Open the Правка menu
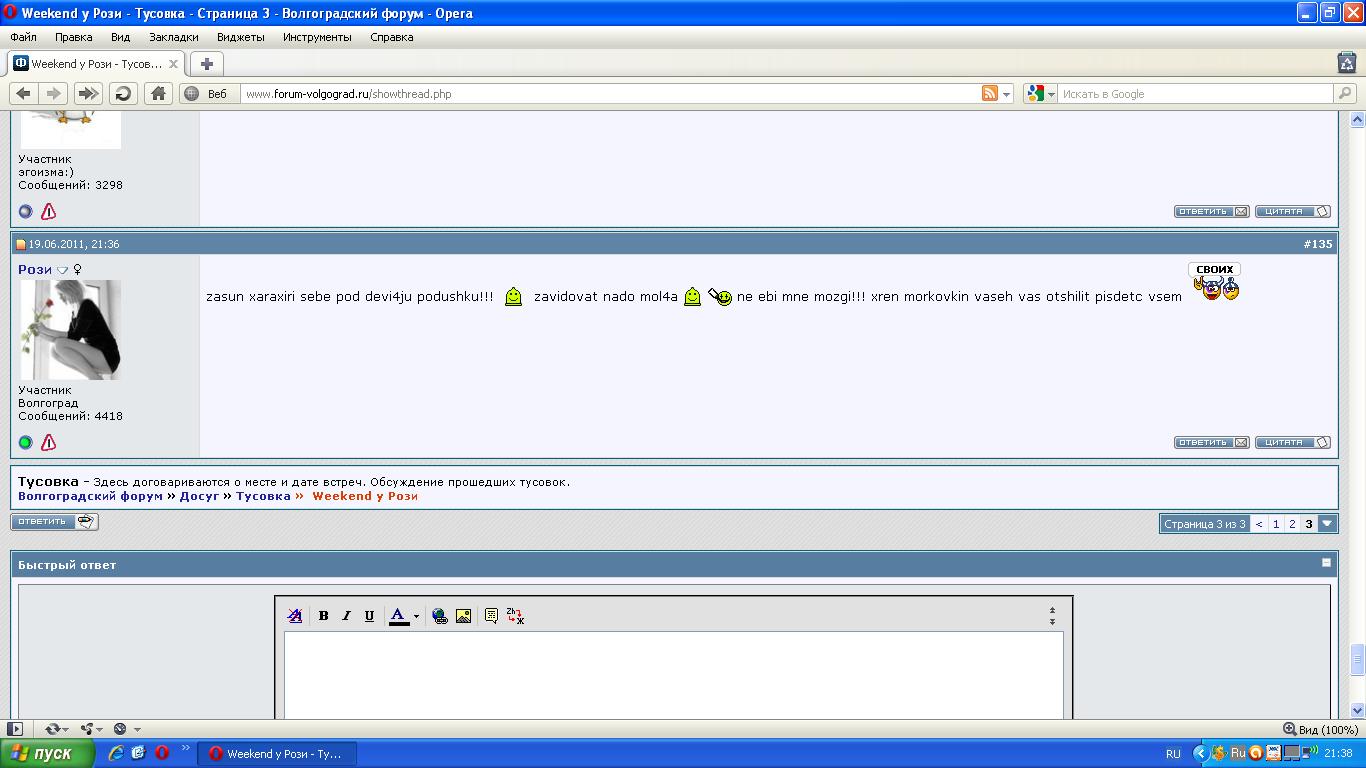 pyautogui.click(x=74, y=37)
